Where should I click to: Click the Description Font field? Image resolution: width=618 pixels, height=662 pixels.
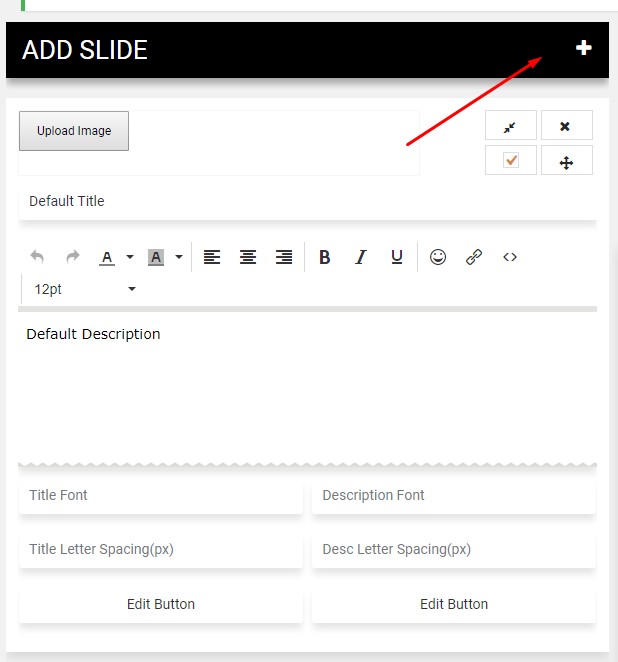454,496
